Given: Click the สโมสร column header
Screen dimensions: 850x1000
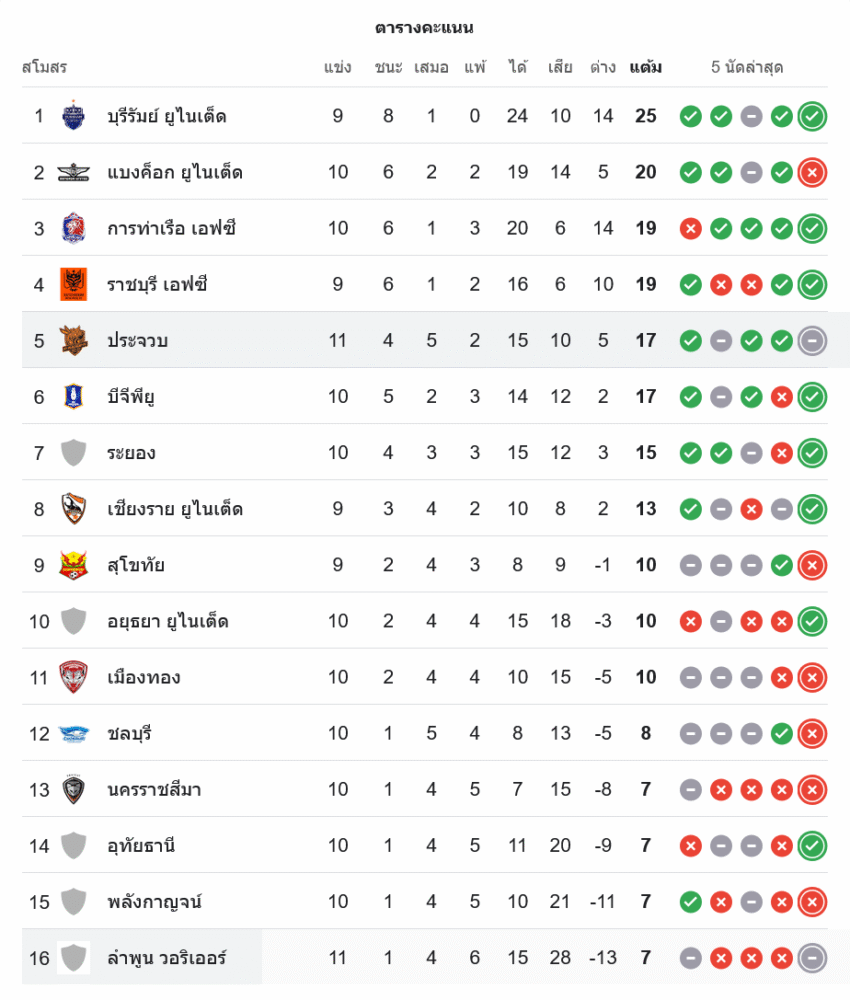Looking at the screenshot, I should point(44,68).
